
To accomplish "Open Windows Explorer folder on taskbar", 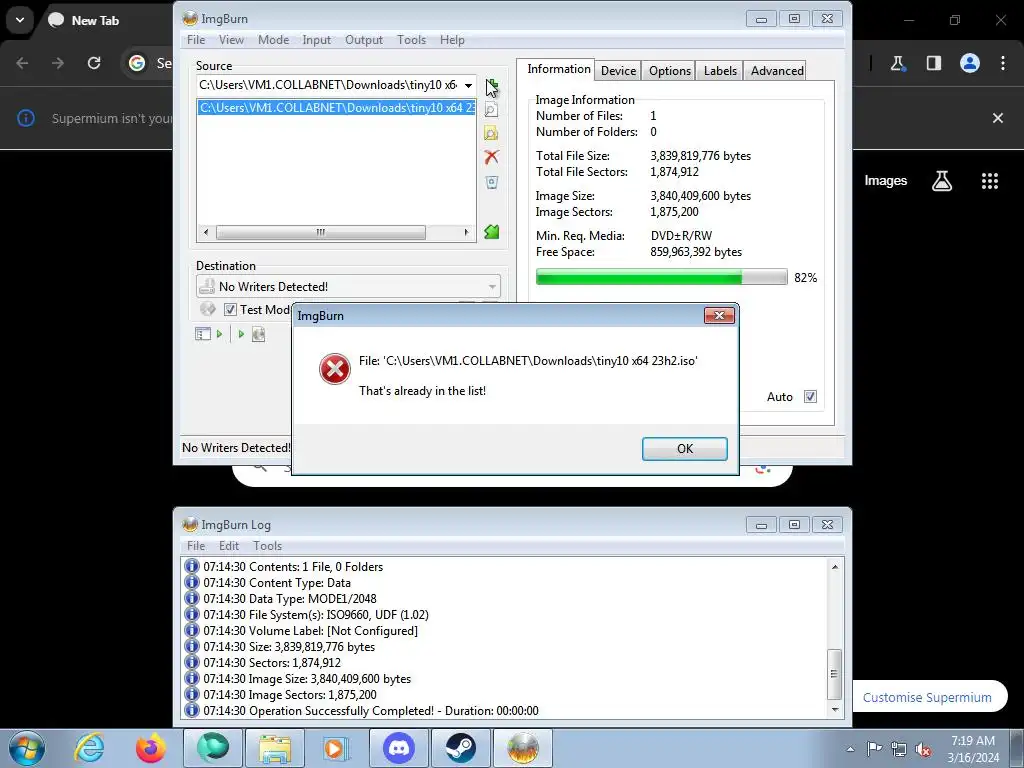I will tap(275, 748).
